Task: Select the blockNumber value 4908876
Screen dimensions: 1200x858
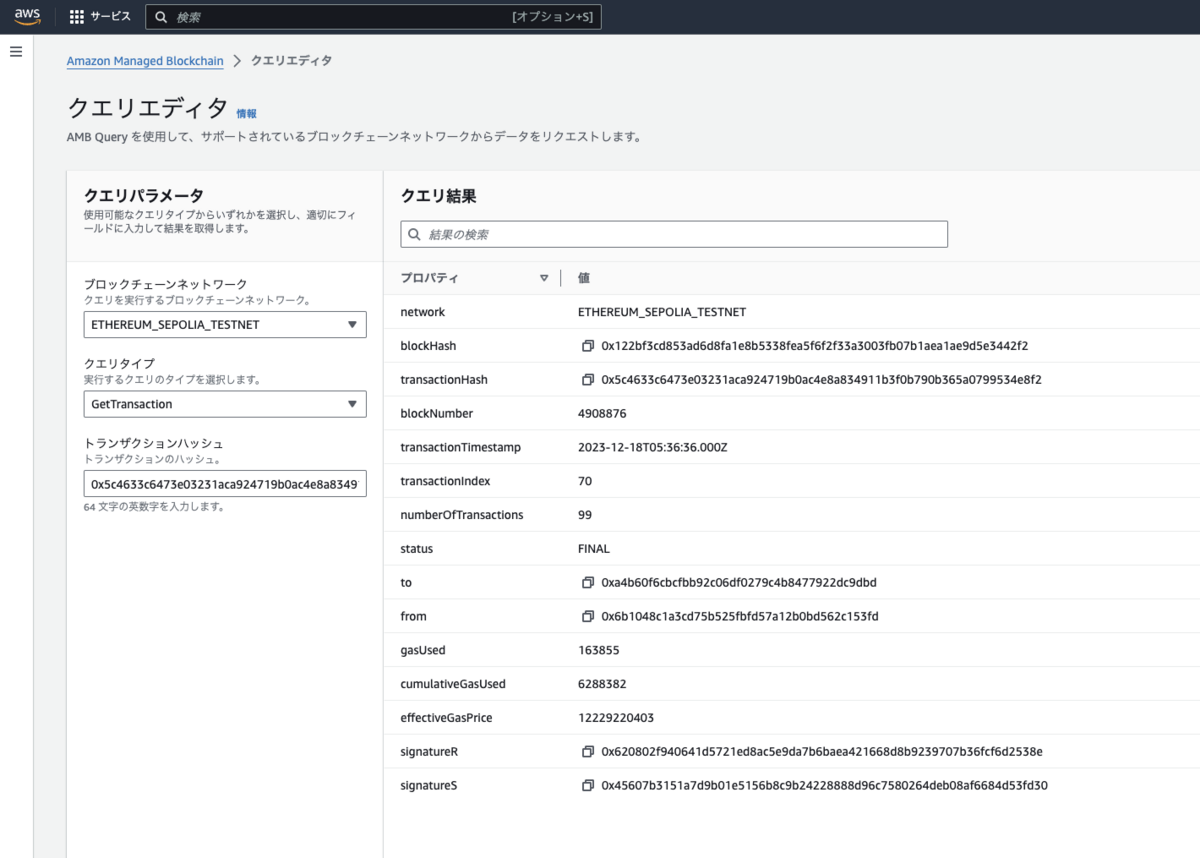Action: 602,413
